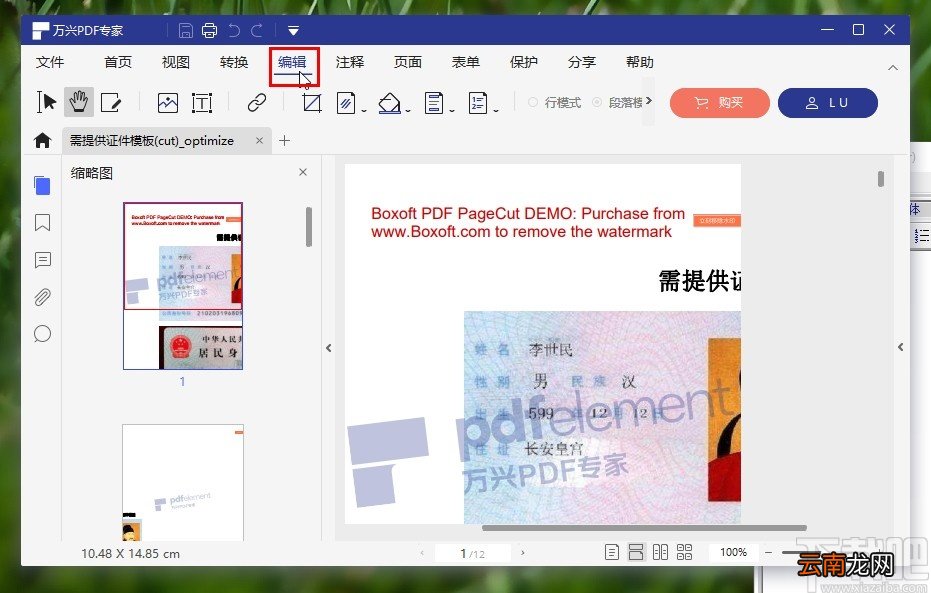
Task: Switch to the 首页 tab
Action: (x=118, y=62)
